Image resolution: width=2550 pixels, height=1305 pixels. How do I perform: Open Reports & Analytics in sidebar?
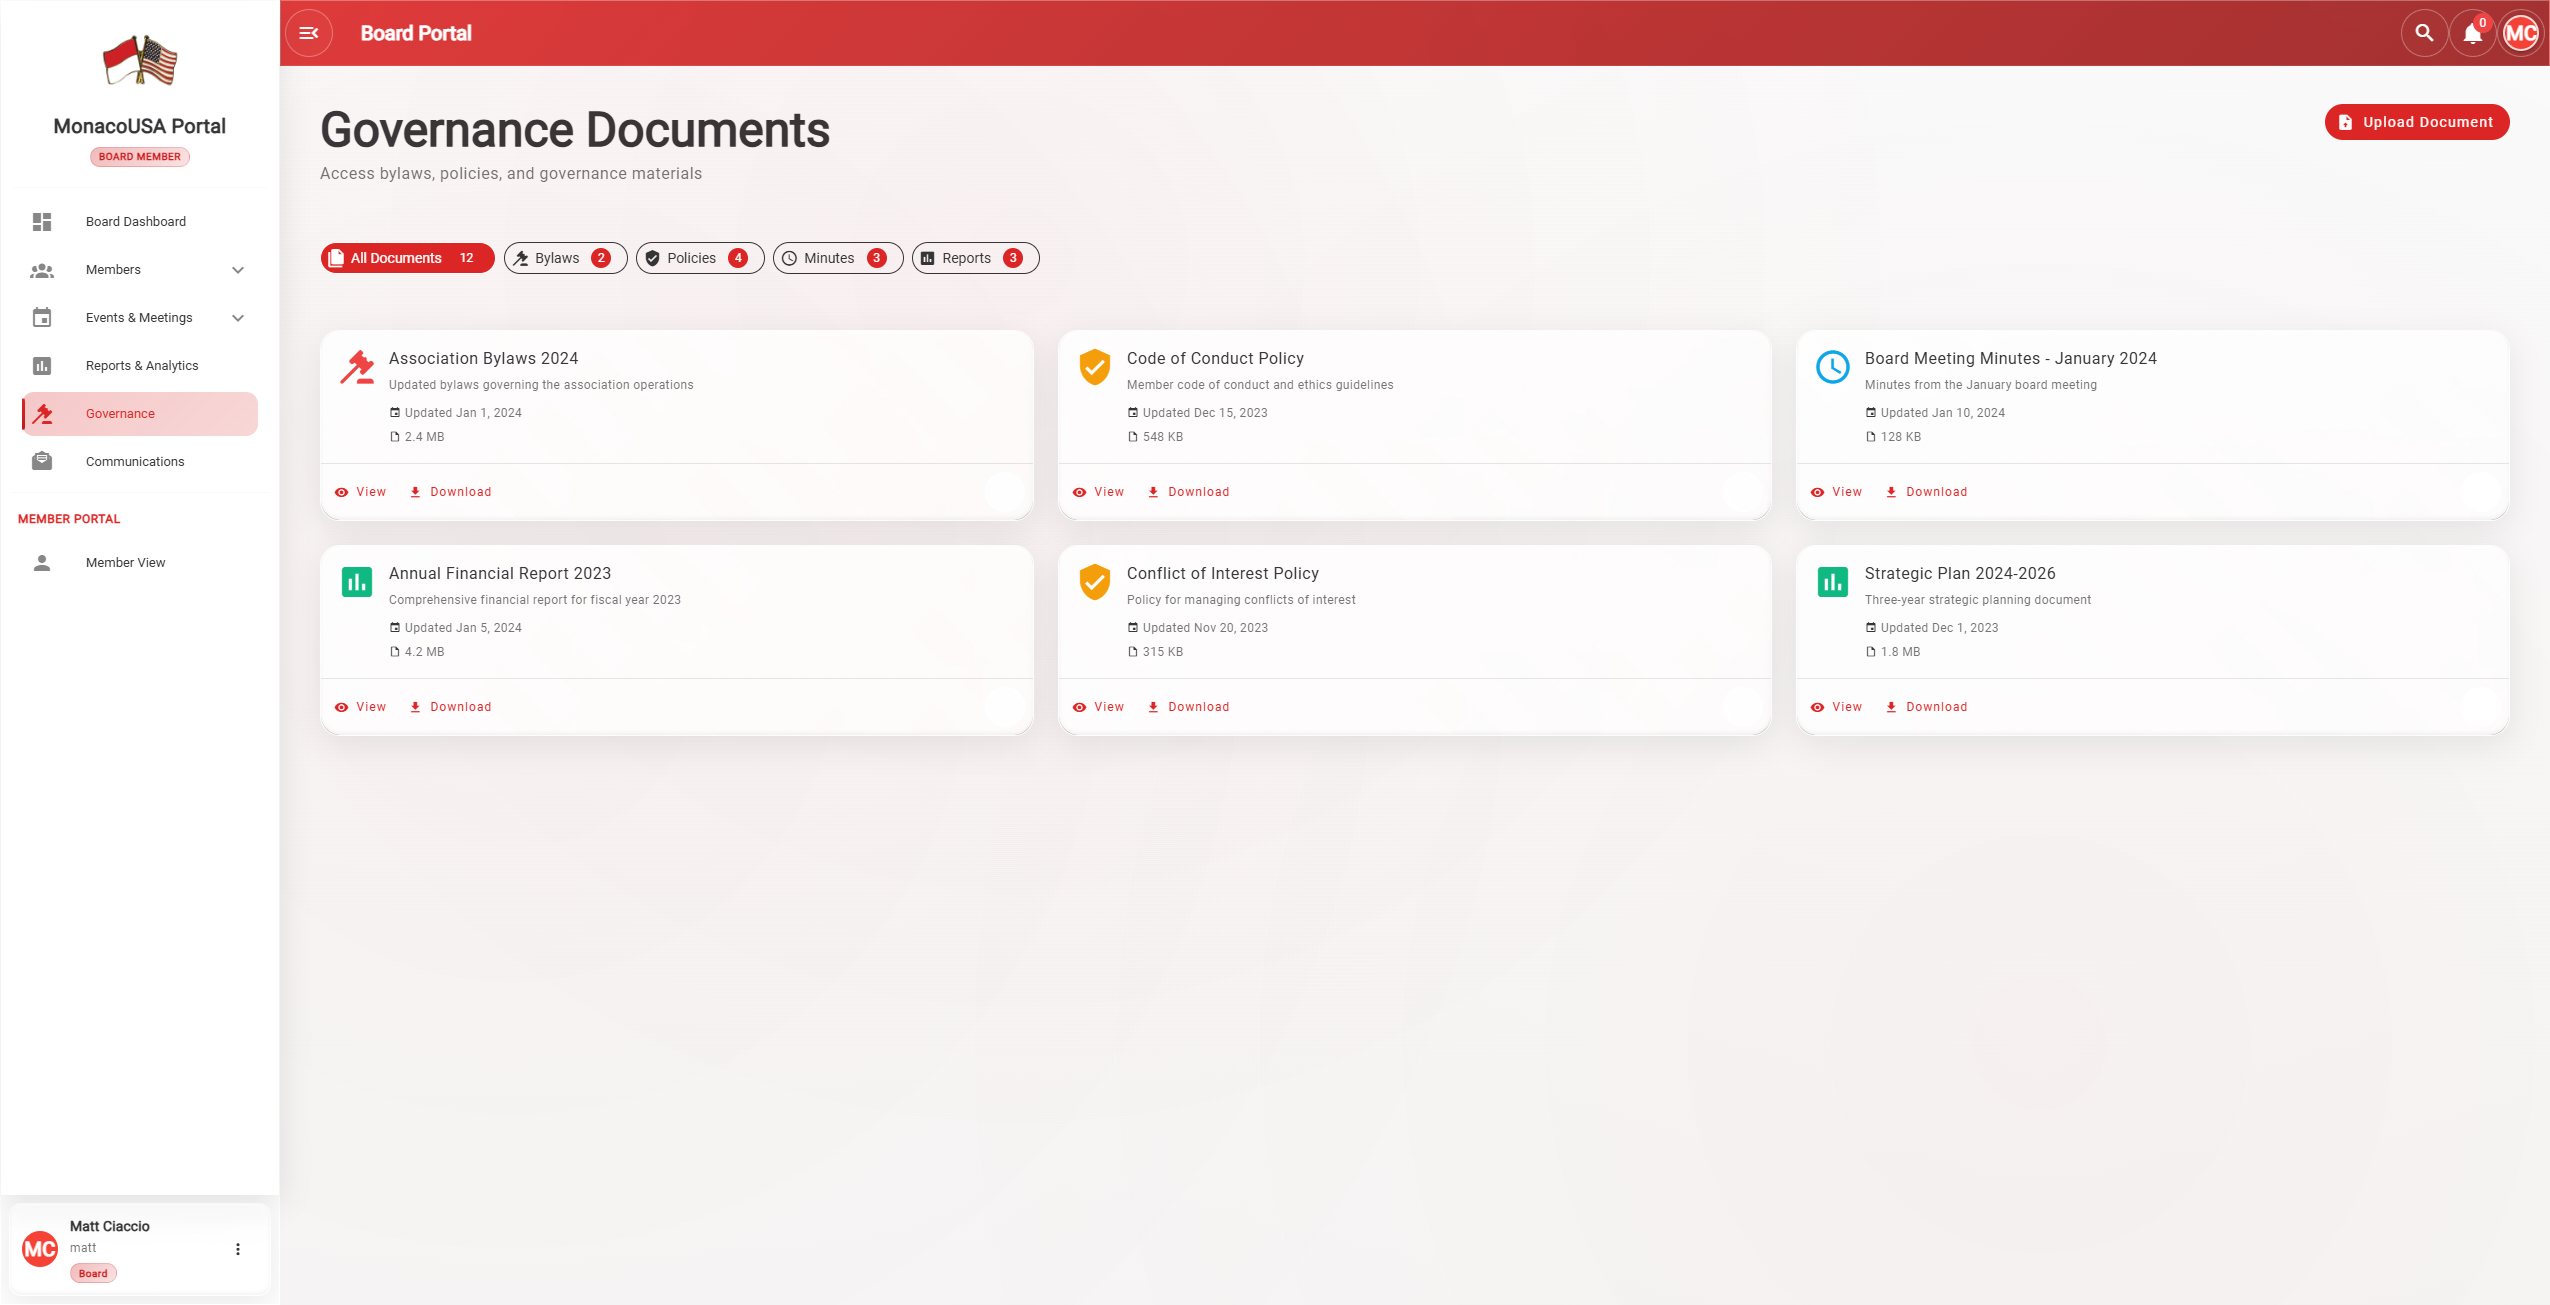[x=141, y=366]
